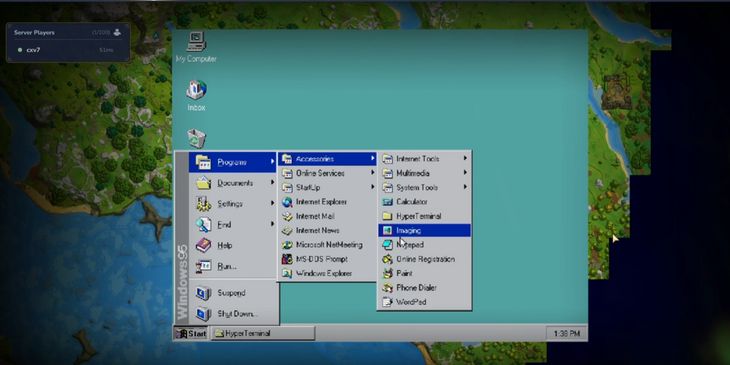This screenshot has height=365, width=730.
Task: Click the Phone Dialer icon
Action: tap(387, 288)
